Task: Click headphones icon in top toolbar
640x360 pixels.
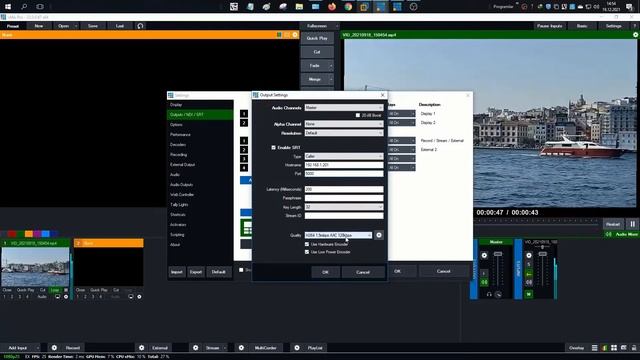Action: coord(140,26)
